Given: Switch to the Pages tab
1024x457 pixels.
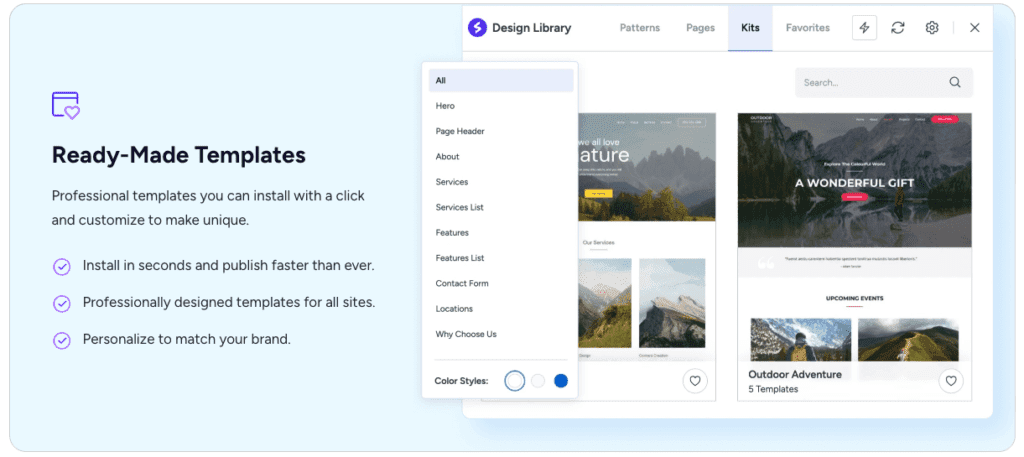Looking at the screenshot, I should point(700,28).
